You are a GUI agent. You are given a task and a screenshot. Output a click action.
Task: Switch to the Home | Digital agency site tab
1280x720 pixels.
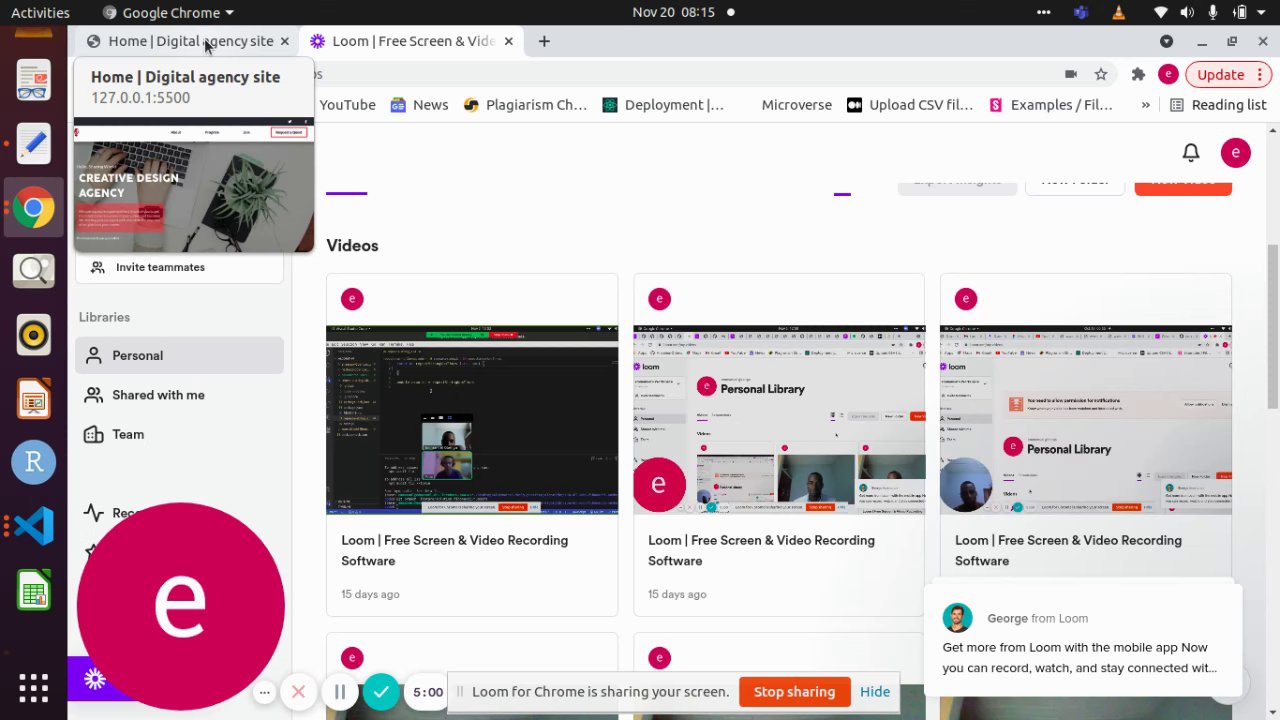(180, 41)
